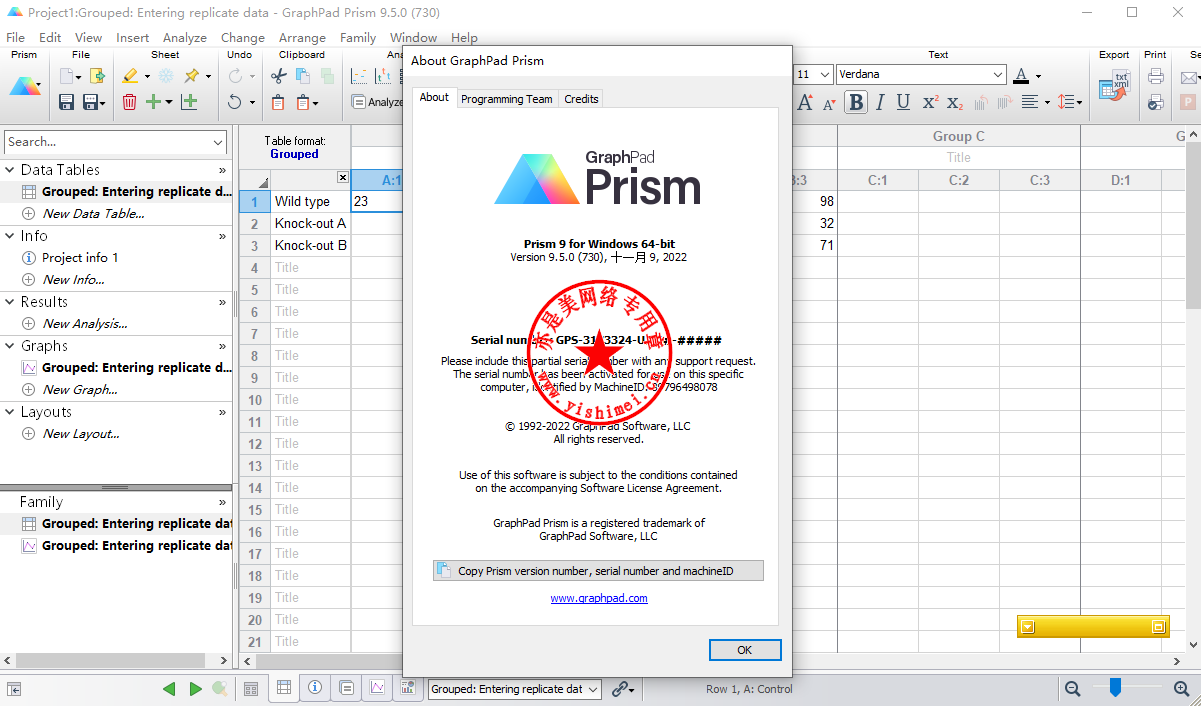Image resolution: width=1201 pixels, height=706 pixels.
Task: Click Copy Prism version number button
Action: 598,571
